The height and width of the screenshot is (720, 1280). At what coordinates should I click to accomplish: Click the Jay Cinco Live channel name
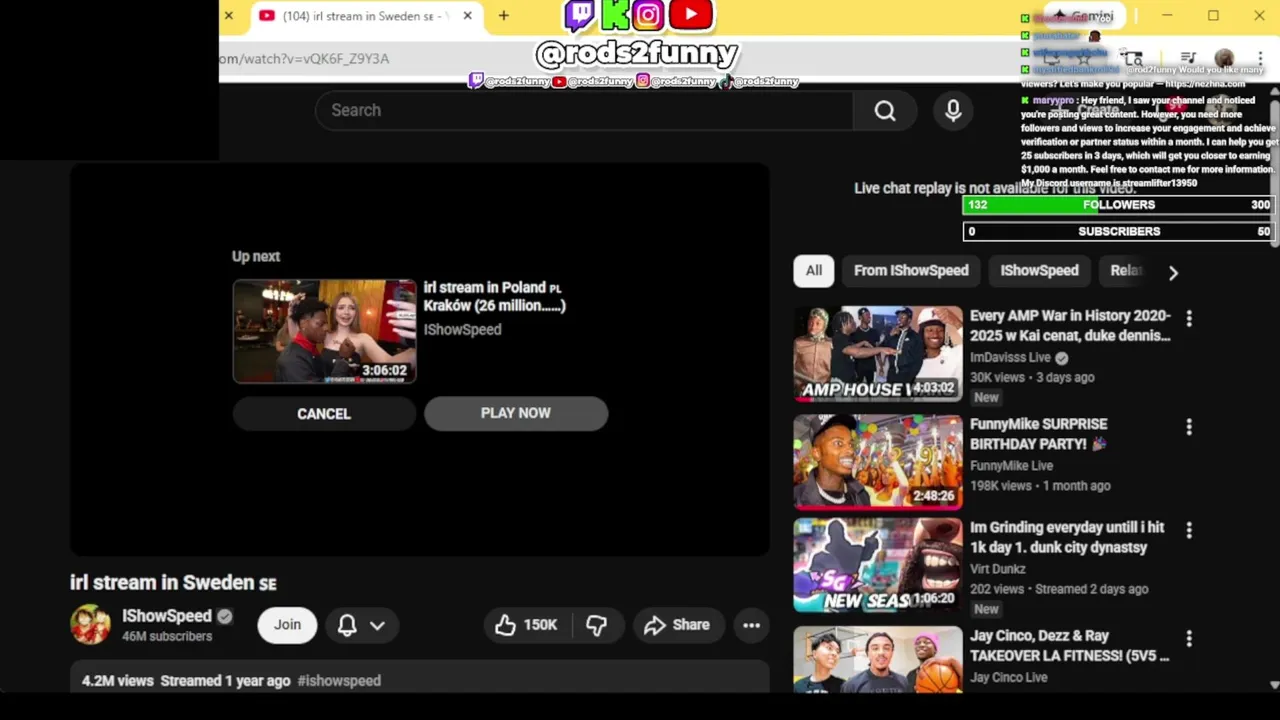click(x=1009, y=678)
